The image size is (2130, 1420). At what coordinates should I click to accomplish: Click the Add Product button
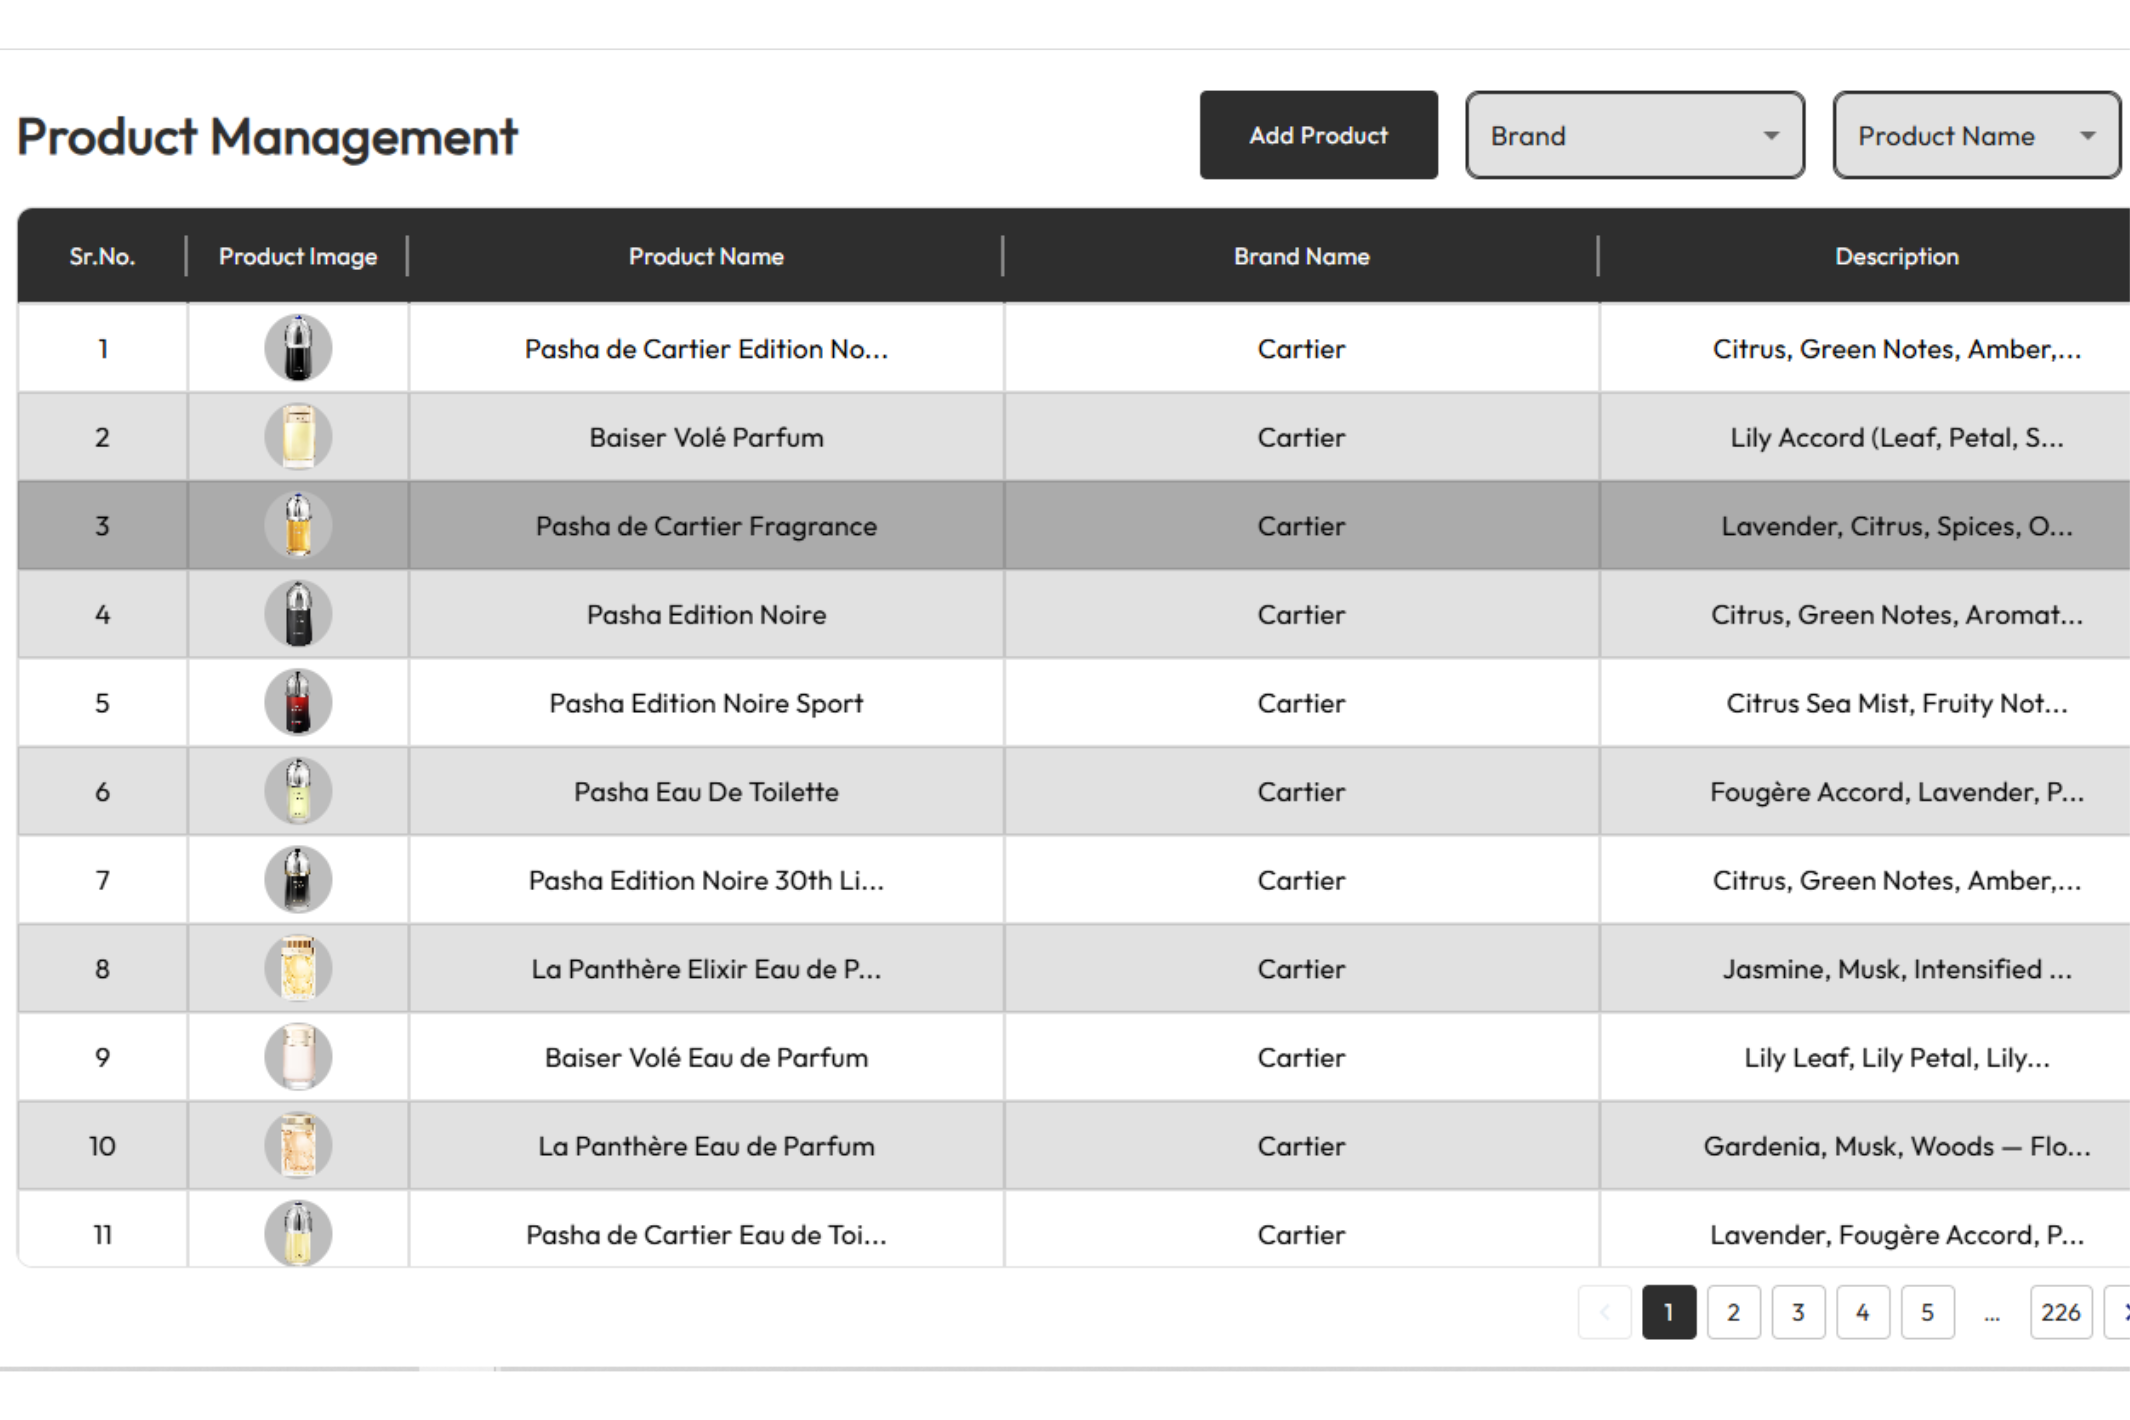click(x=1318, y=135)
